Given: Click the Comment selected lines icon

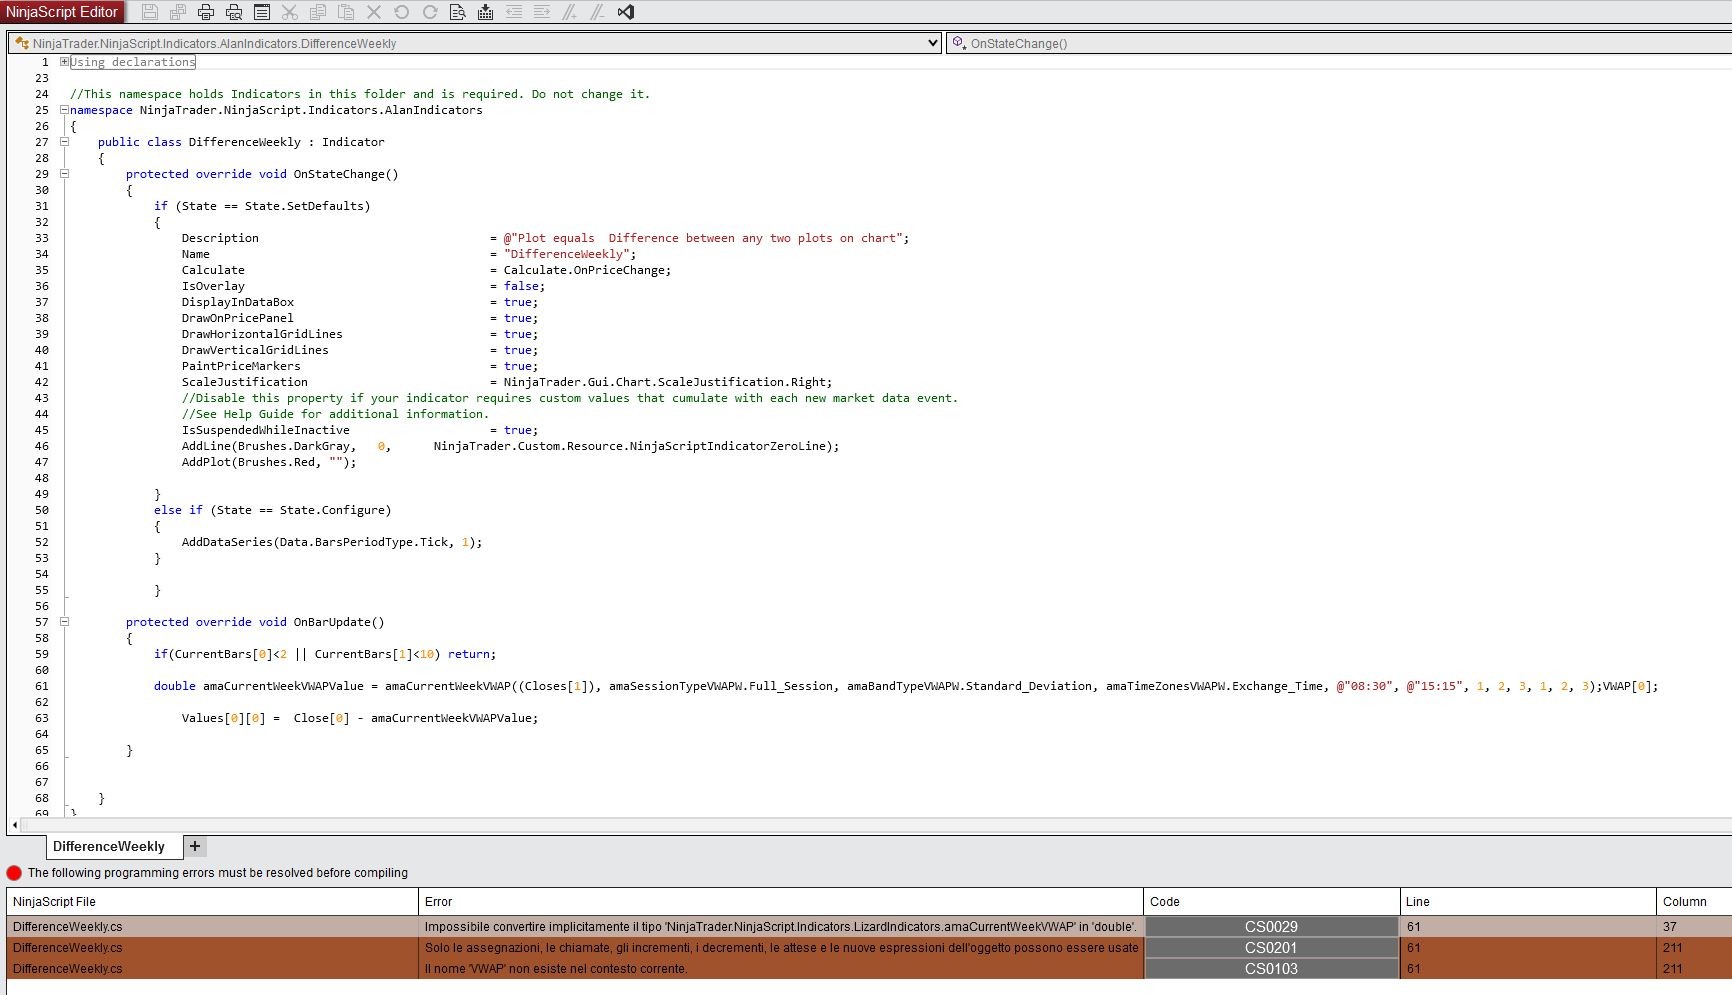Looking at the screenshot, I should [x=570, y=12].
